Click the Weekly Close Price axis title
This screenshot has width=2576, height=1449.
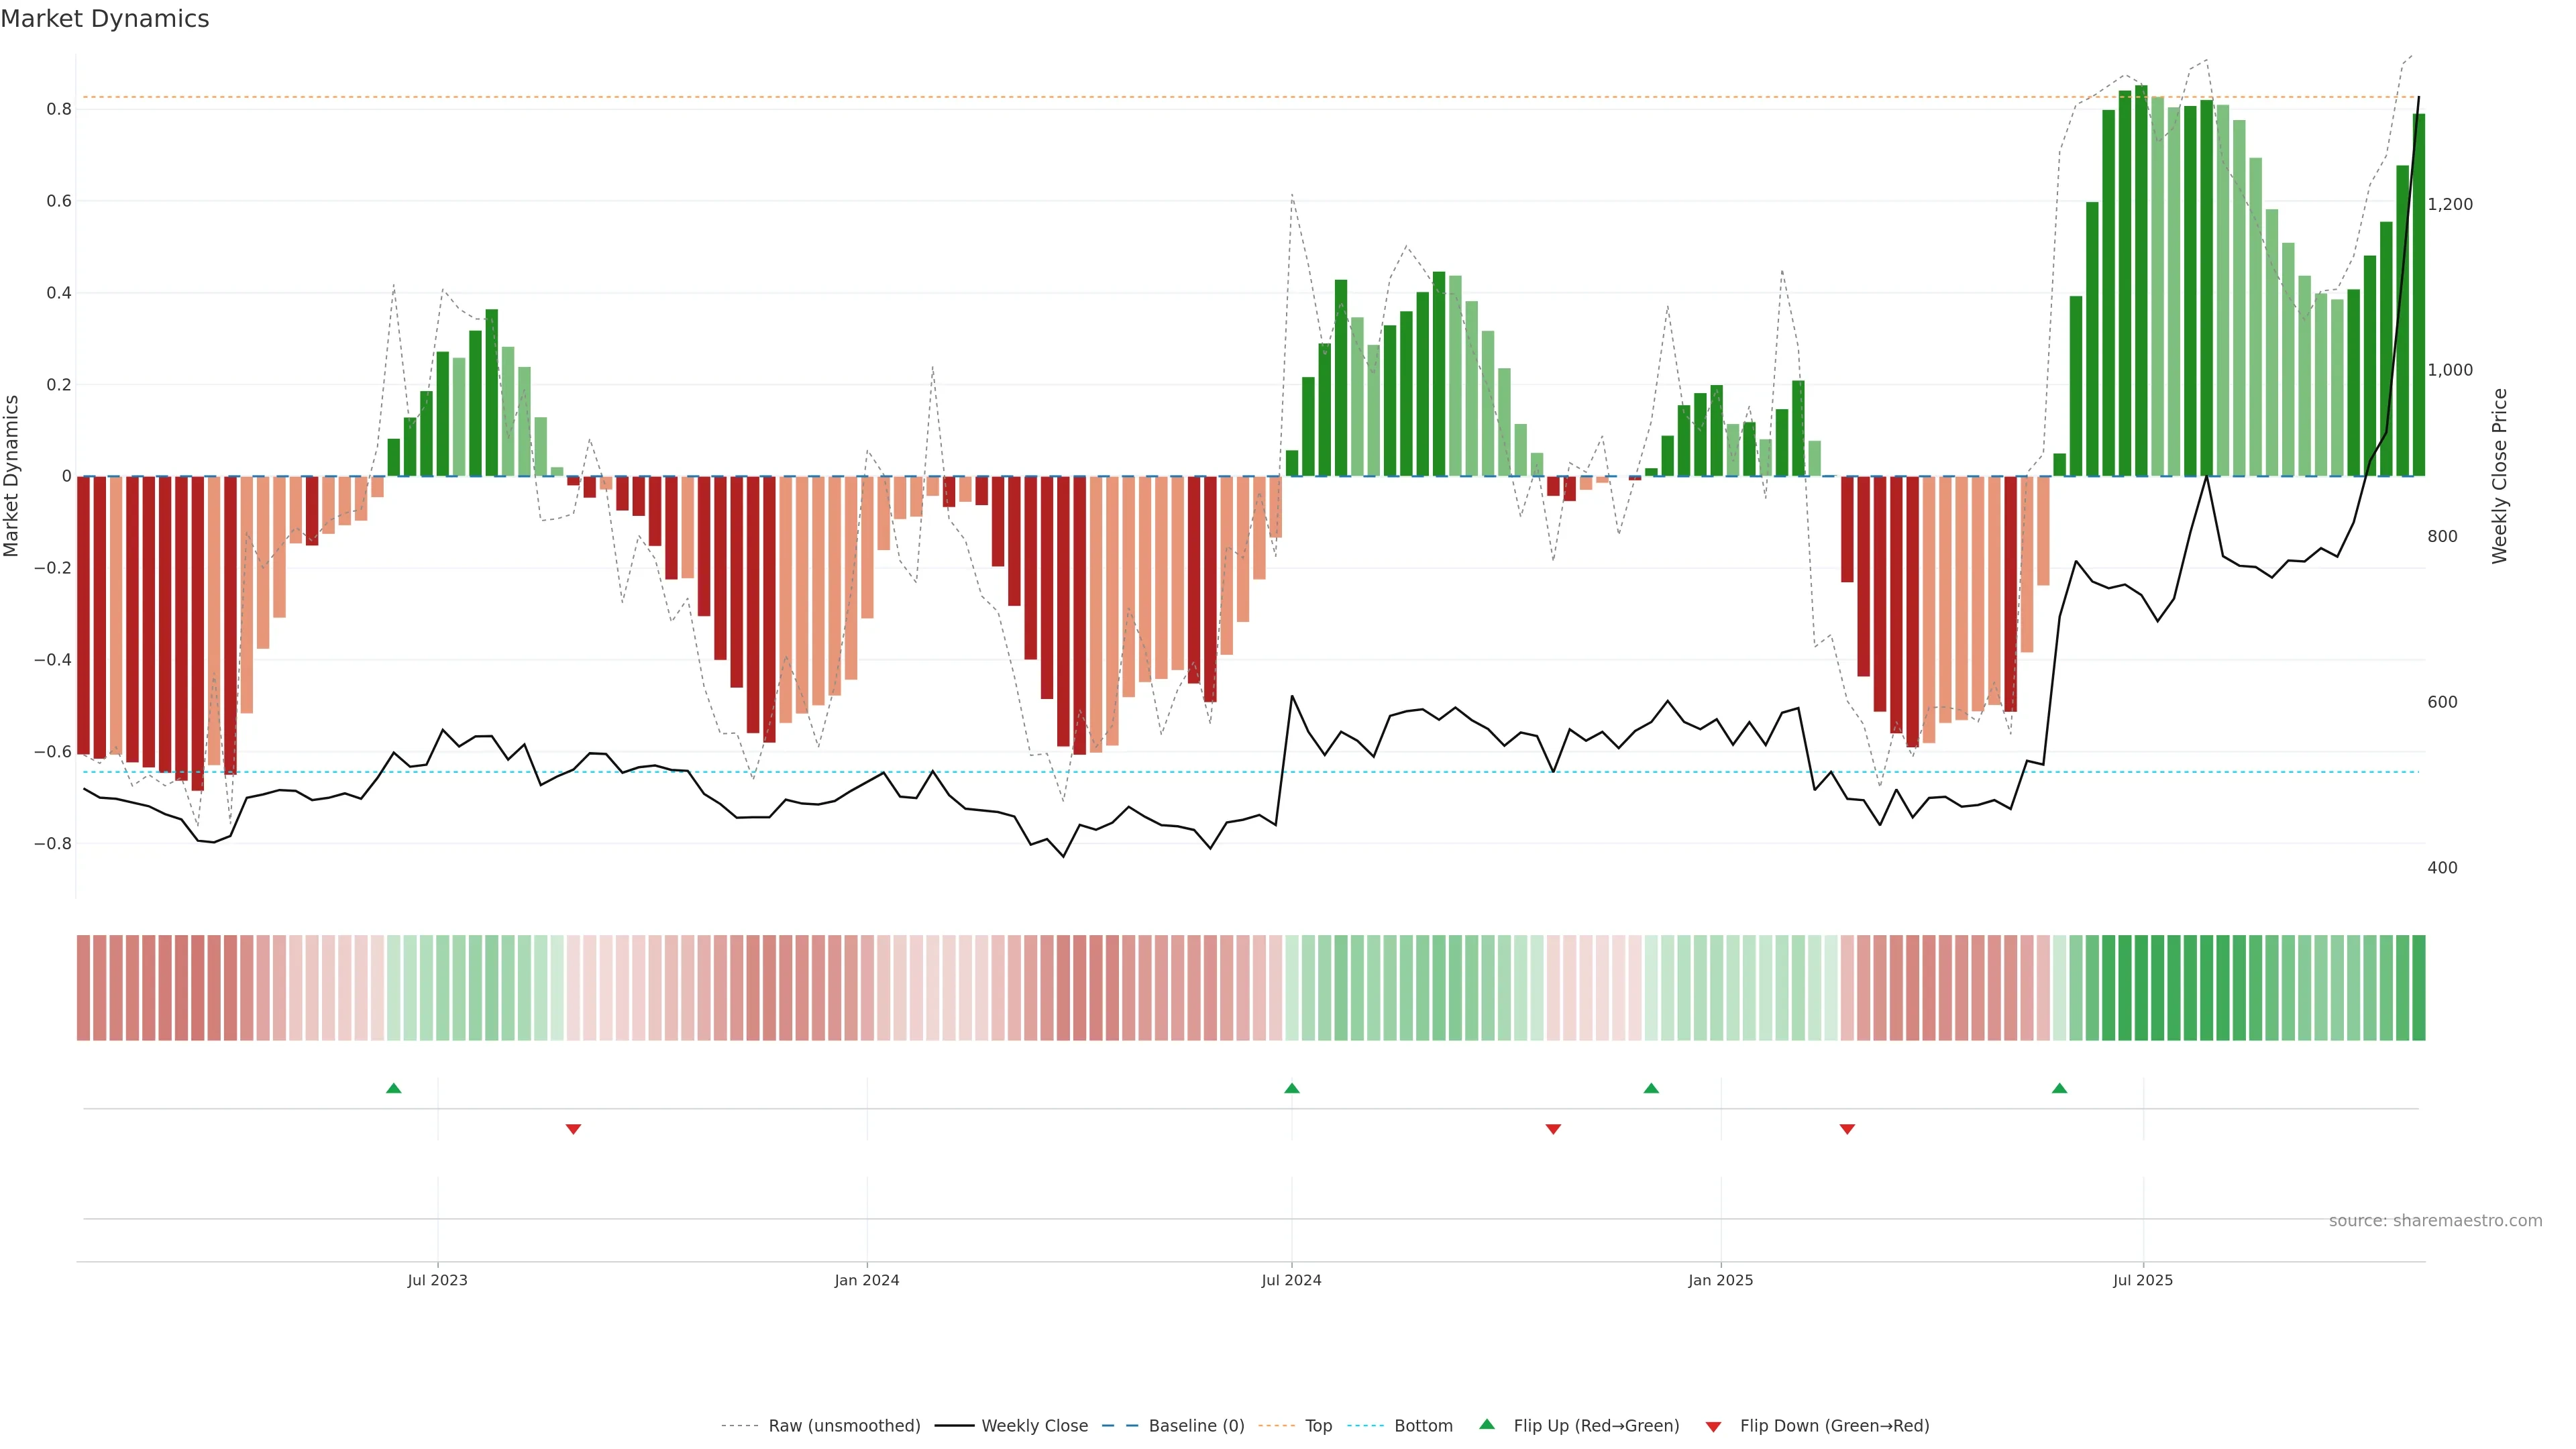[x=2499, y=476]
